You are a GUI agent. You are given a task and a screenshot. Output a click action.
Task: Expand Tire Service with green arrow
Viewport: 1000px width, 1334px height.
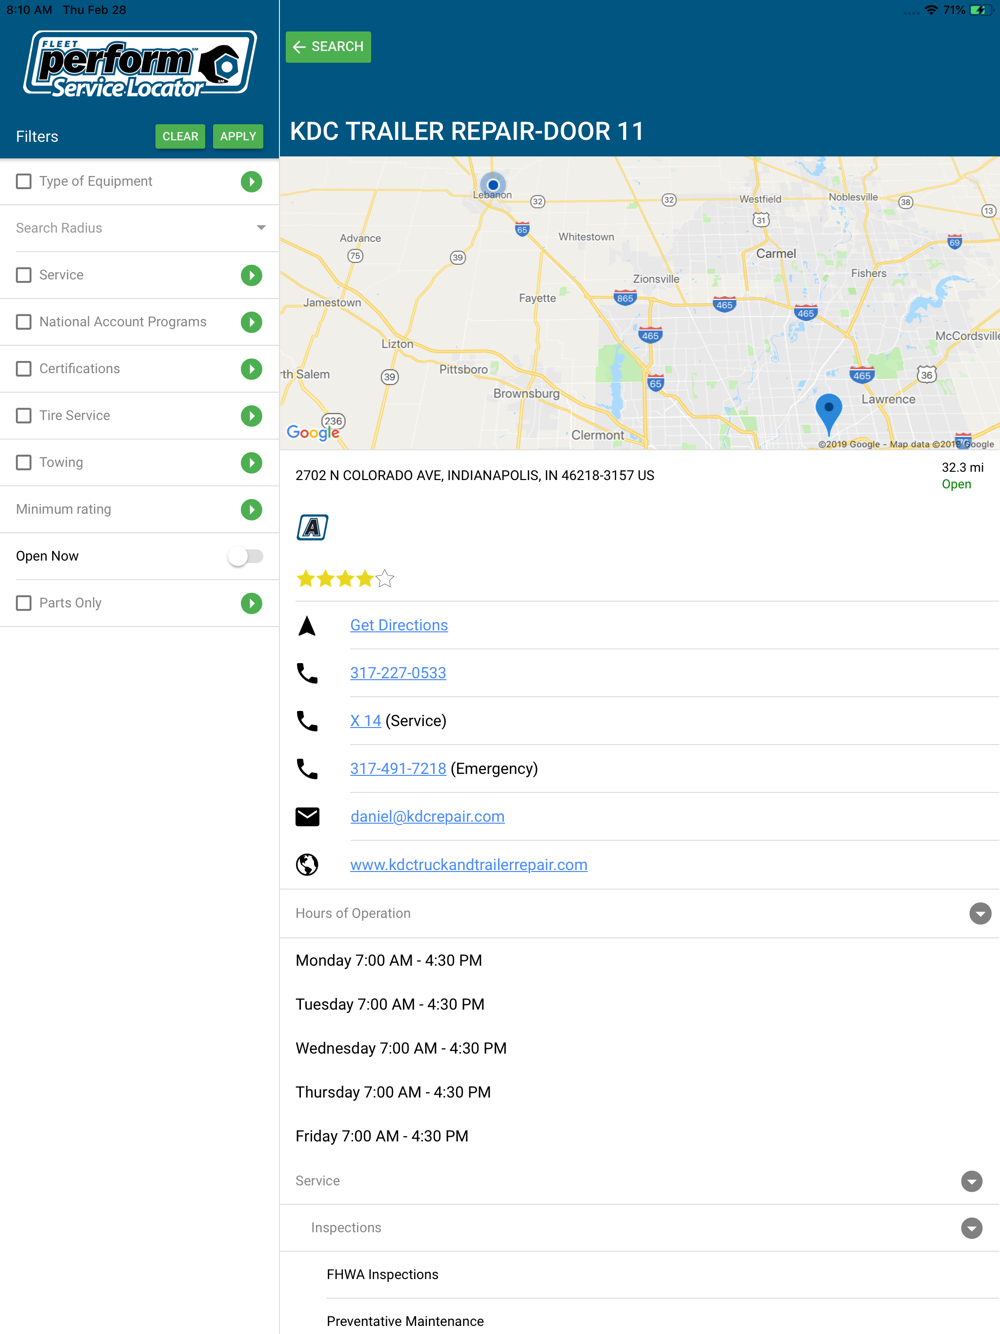click(252, 416)
